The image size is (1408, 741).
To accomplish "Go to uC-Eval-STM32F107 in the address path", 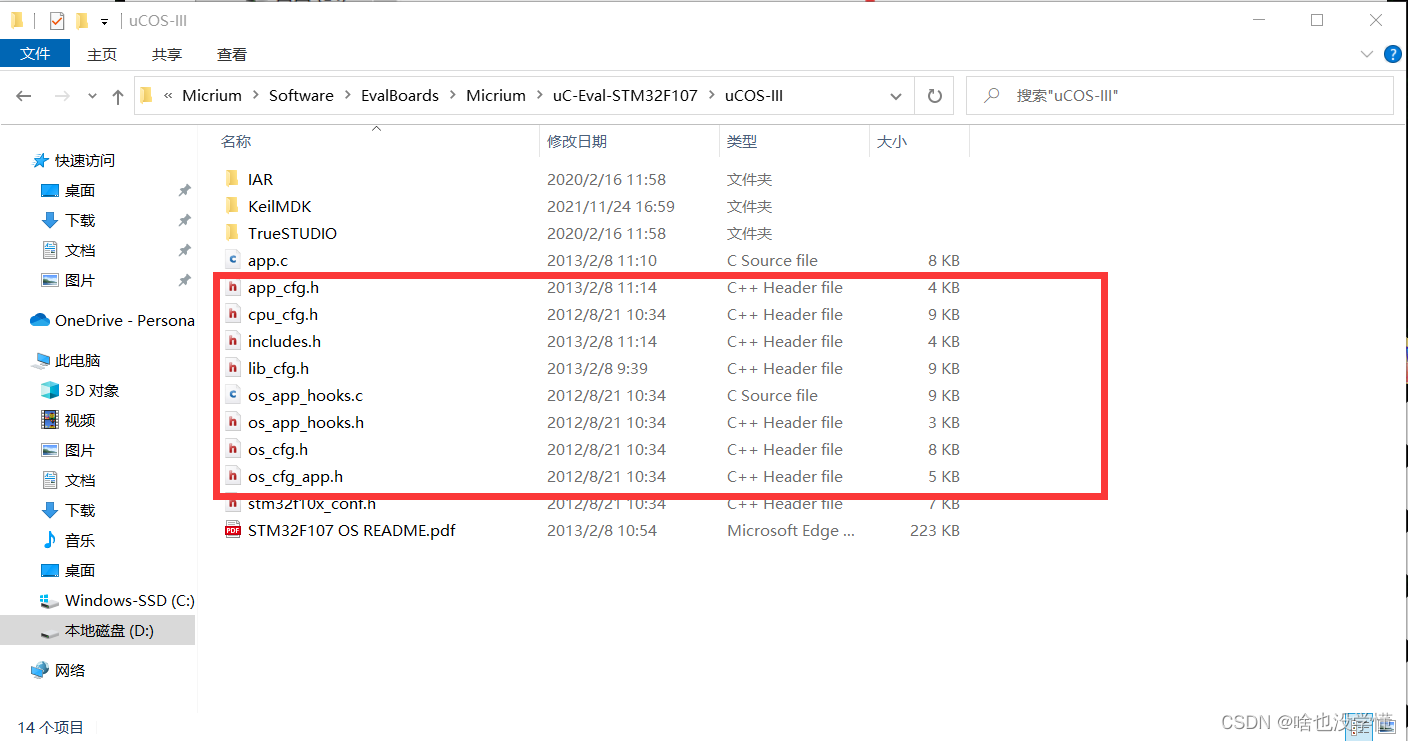I will tap(625, 96).
